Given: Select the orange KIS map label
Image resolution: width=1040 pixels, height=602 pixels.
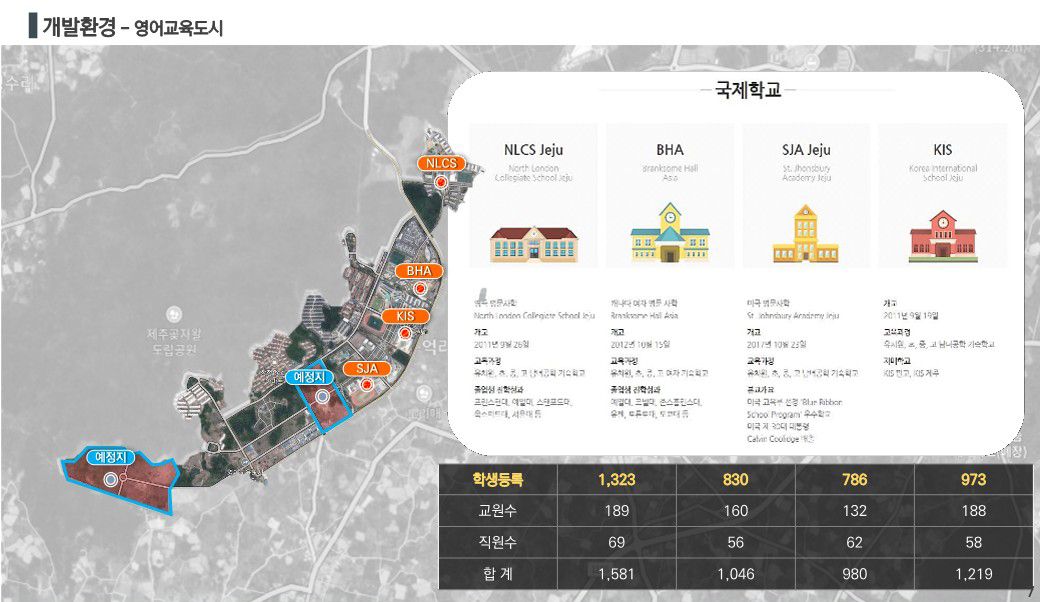Looking at the screenshot, I should click(x=405, y=316).
